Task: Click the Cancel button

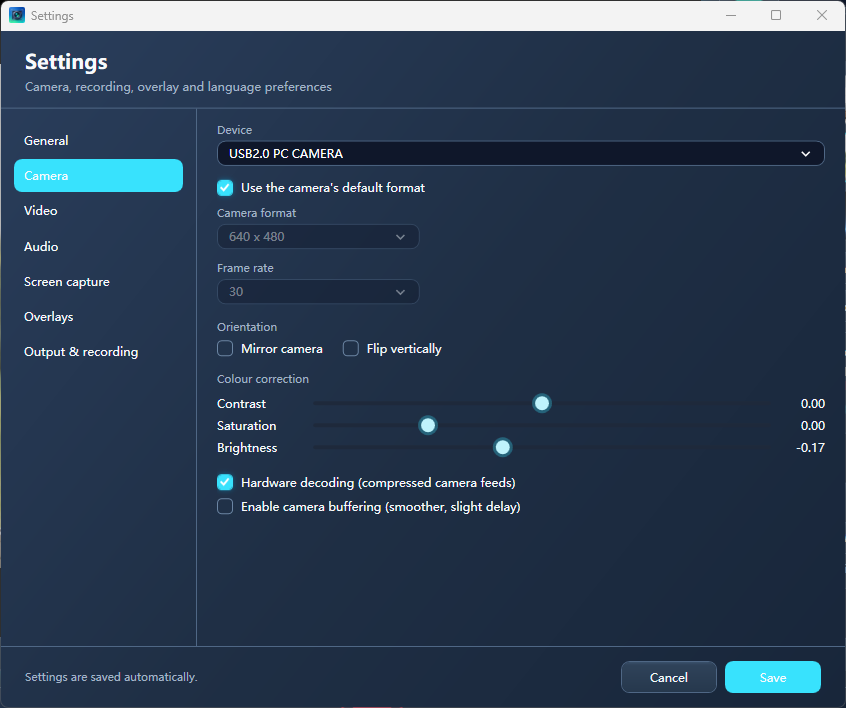Action: coord(669,677)
